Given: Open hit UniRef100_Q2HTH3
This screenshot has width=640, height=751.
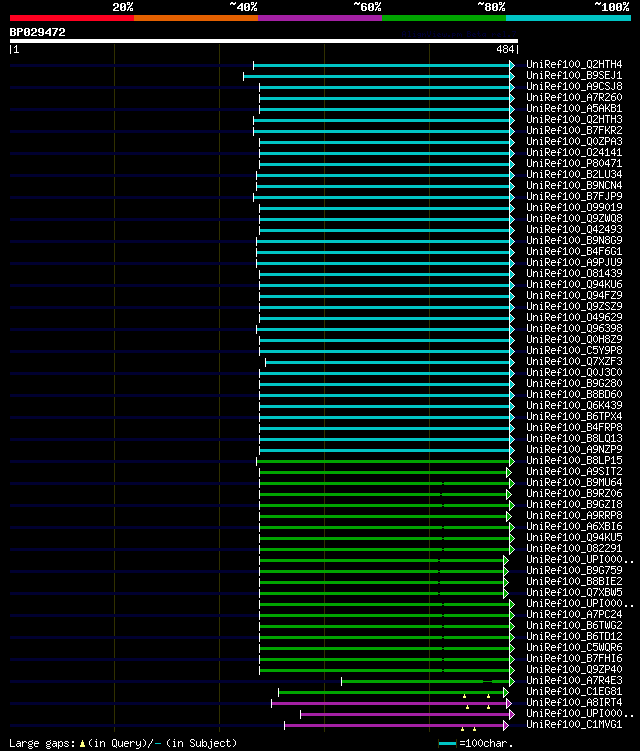Looking at the screenshot, I should pyautogui.click(x=574, y=119).
